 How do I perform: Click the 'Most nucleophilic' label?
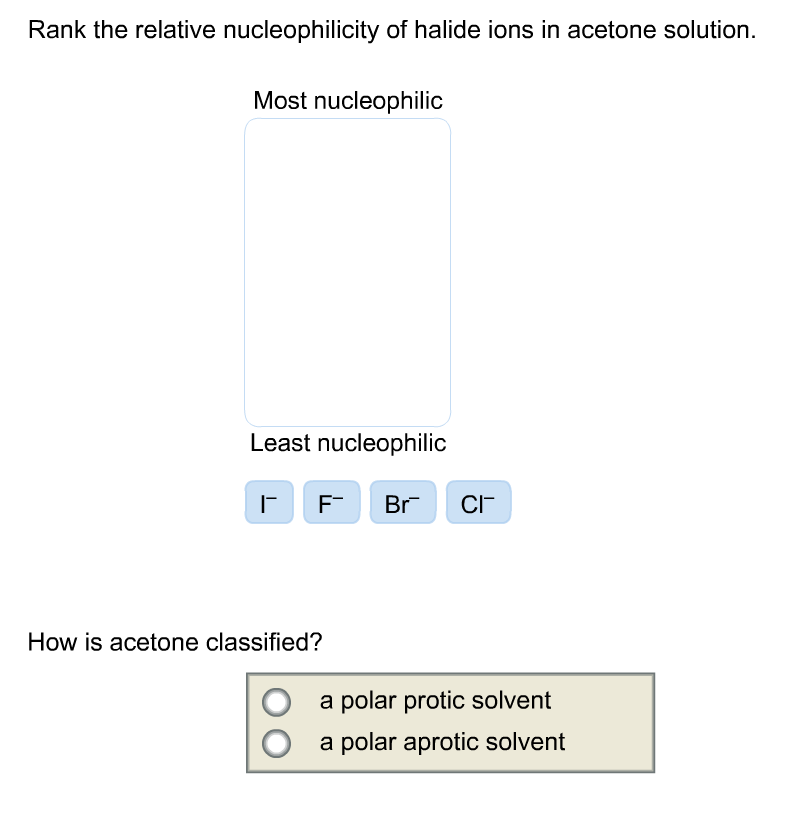[347, 100]
